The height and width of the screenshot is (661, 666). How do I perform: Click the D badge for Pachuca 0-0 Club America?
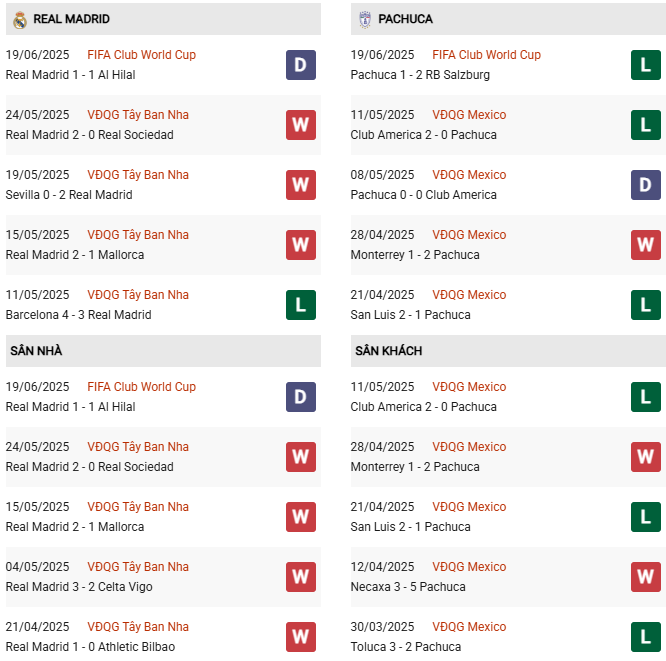pyautogui.click(x=646, y=185)
